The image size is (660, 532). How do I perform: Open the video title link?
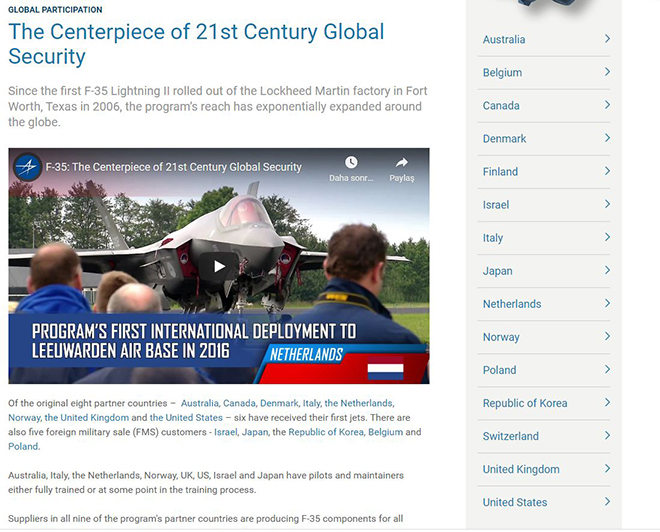click(173, 167)
